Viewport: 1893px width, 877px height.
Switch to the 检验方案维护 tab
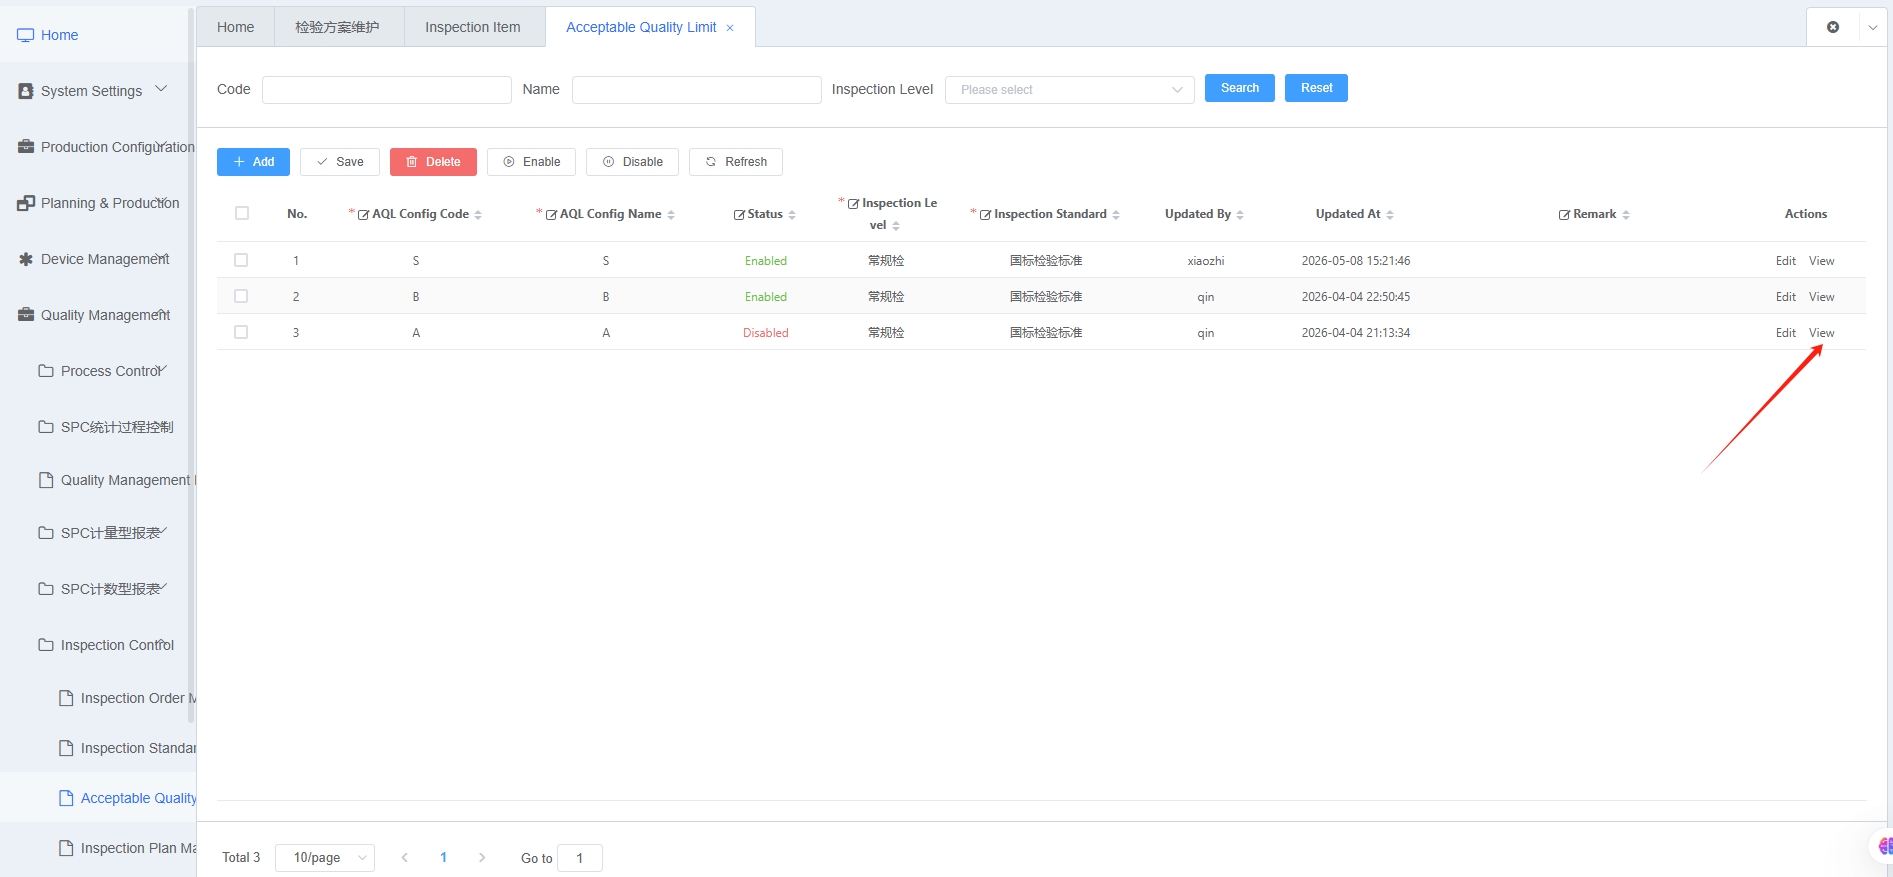click(x=337, y=27)
